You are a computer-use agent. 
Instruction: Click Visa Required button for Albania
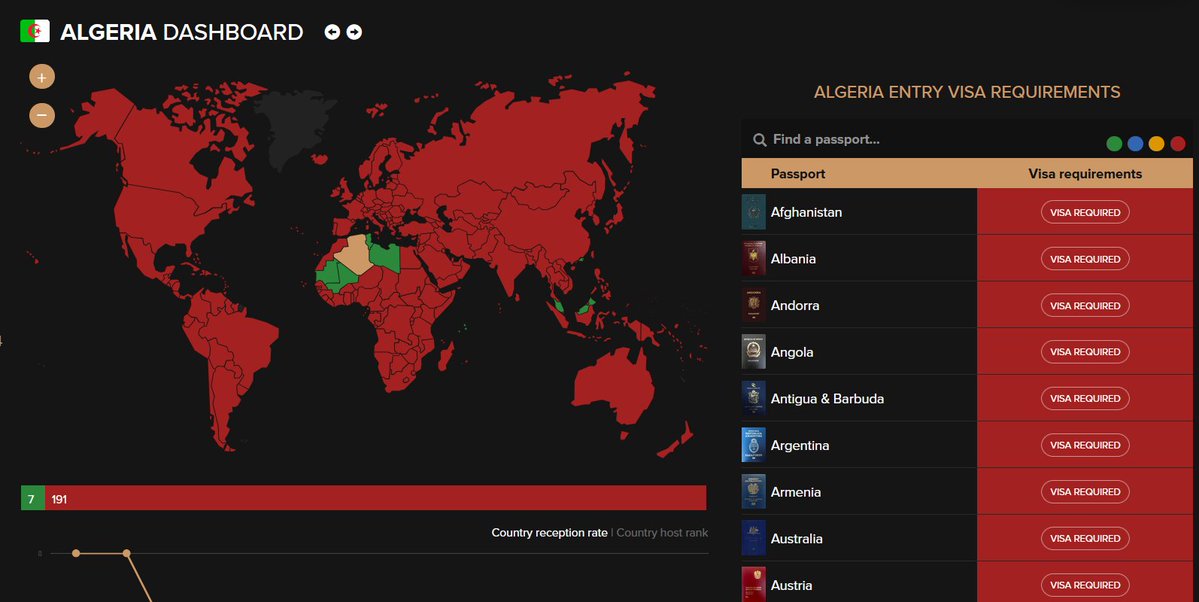(1085, 259)
